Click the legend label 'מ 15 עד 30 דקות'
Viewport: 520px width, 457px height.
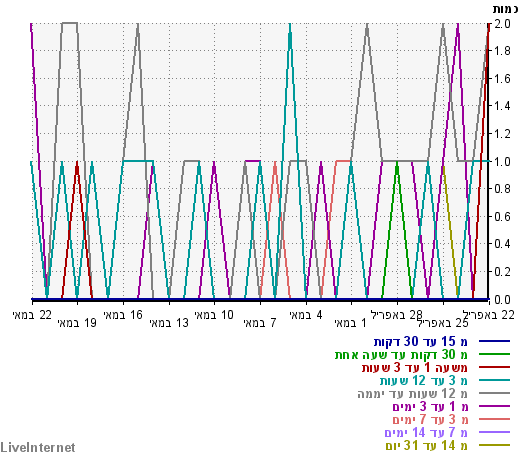coord(421,341)
